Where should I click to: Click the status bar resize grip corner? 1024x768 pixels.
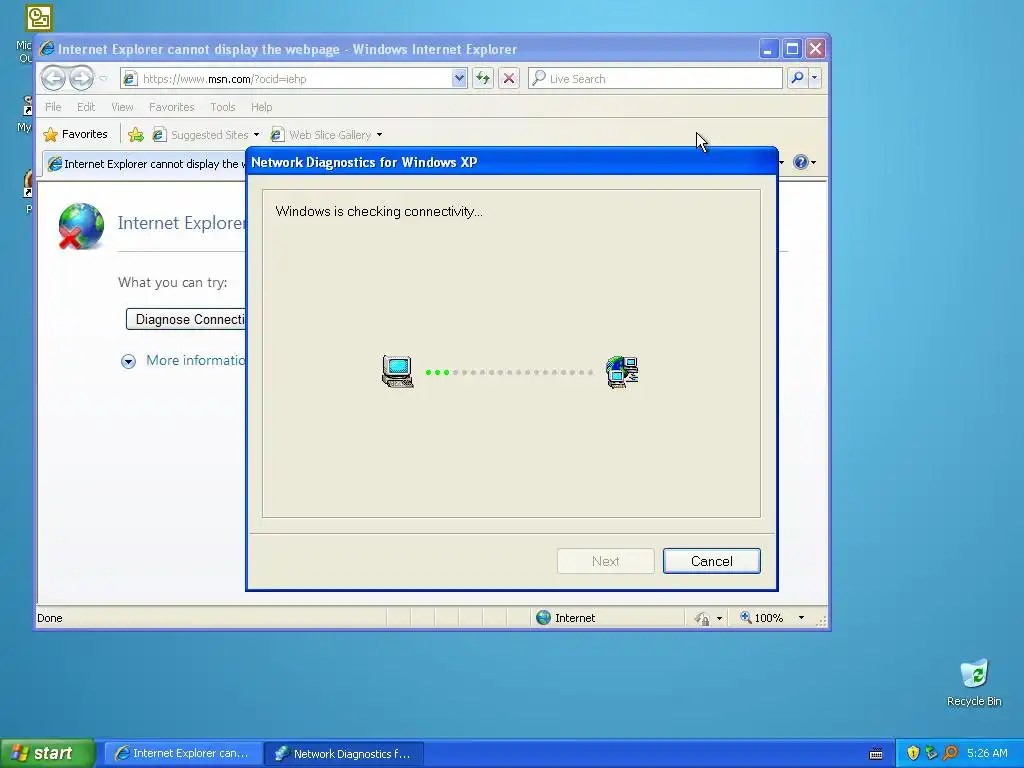[822, 621]
